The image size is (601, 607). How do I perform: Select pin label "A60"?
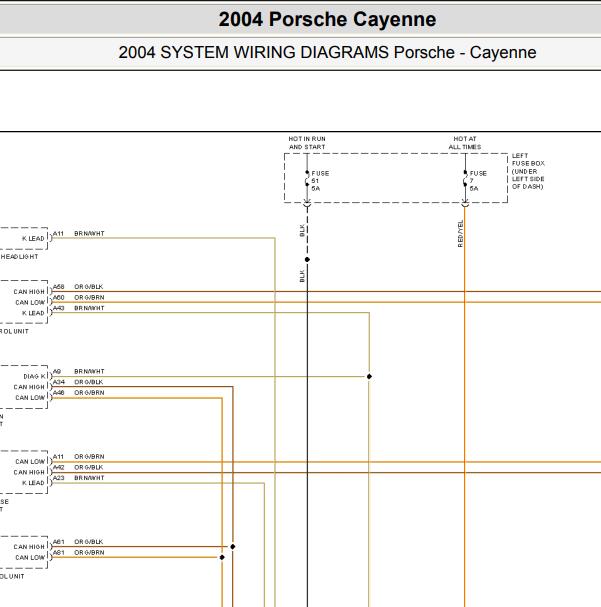click(58, 297)
